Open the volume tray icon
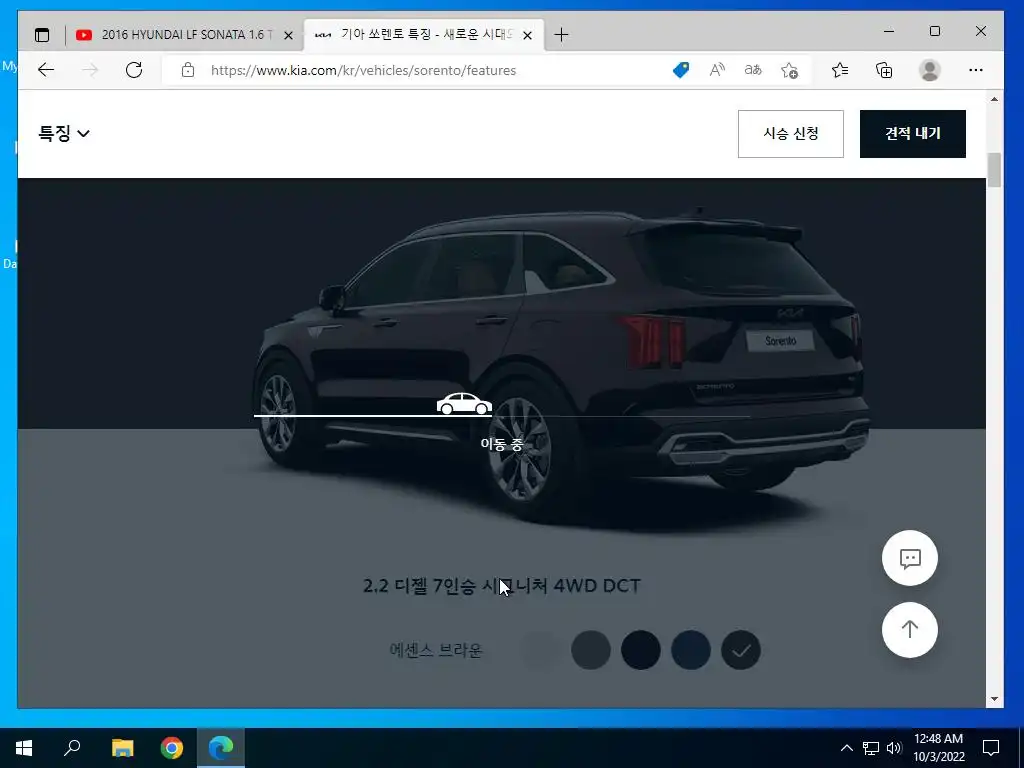 894,748
